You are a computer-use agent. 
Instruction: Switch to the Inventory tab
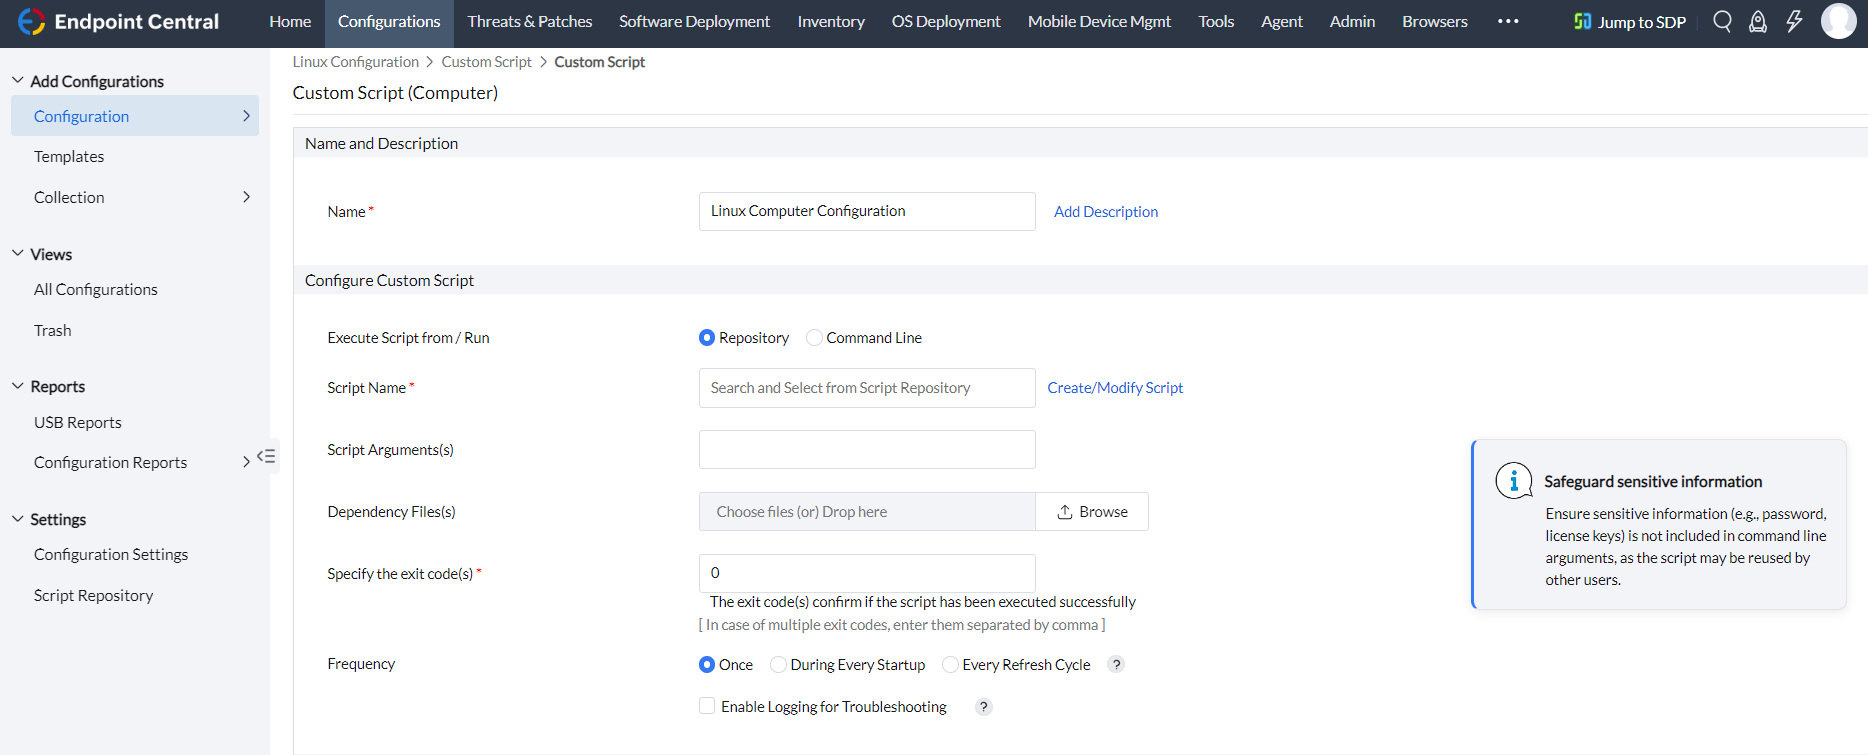830,21
